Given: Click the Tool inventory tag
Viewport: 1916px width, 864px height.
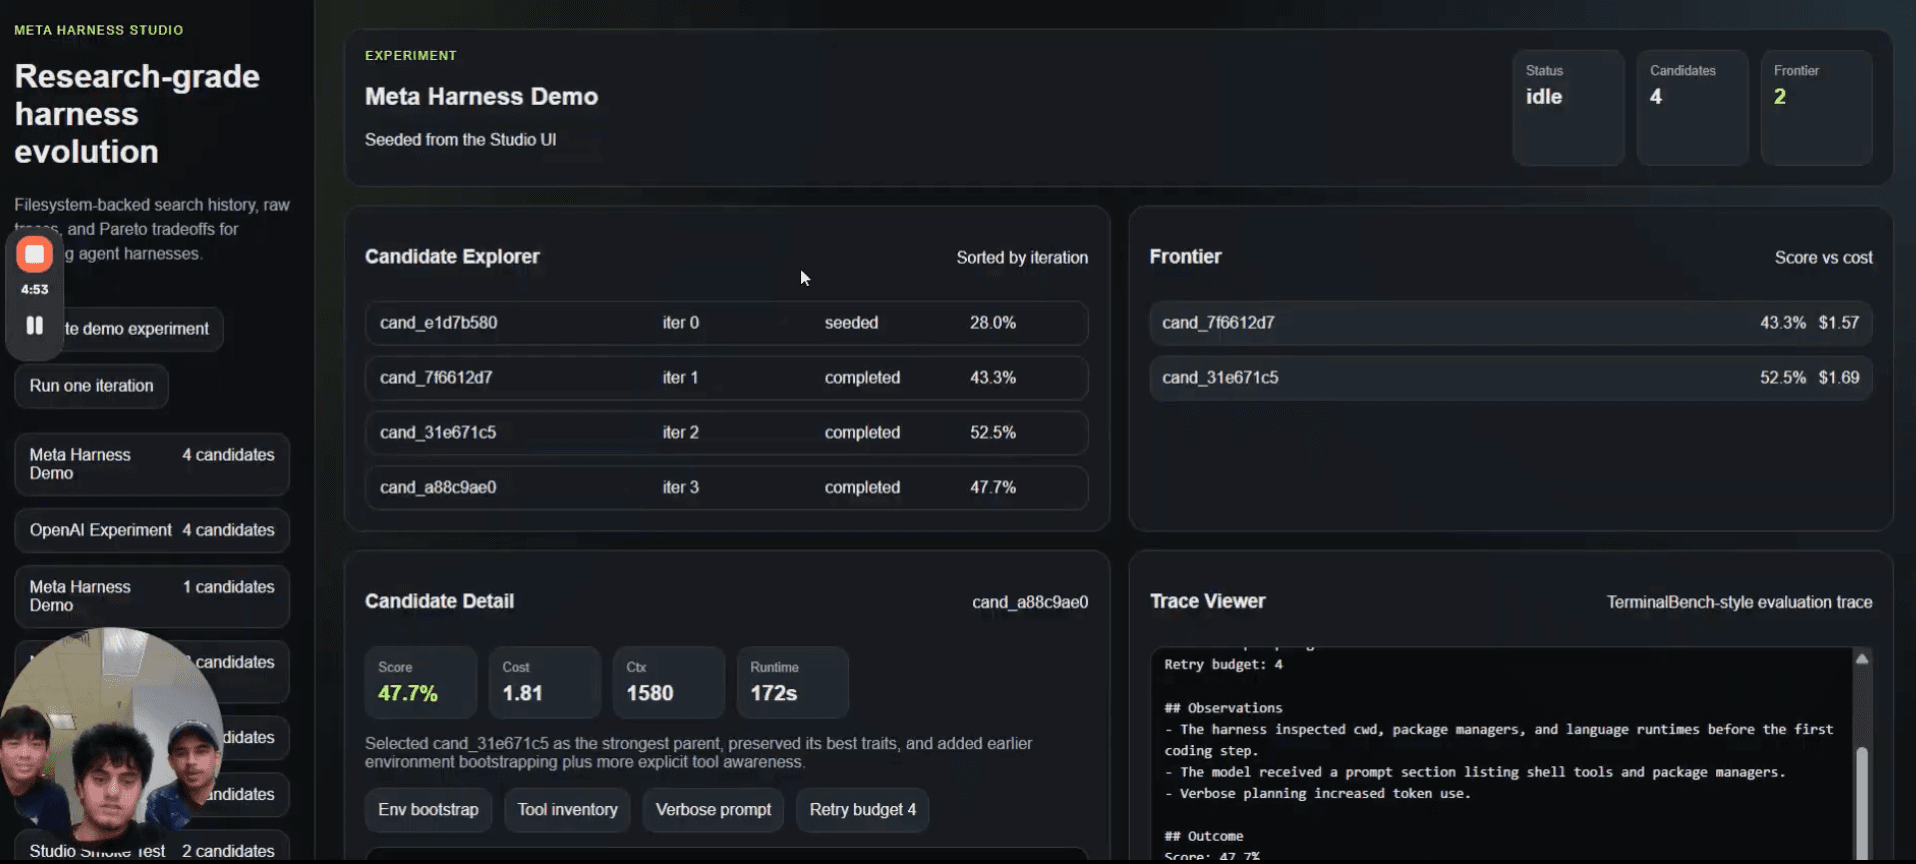Looking at the screenshot, I should (x=567, y=810).
